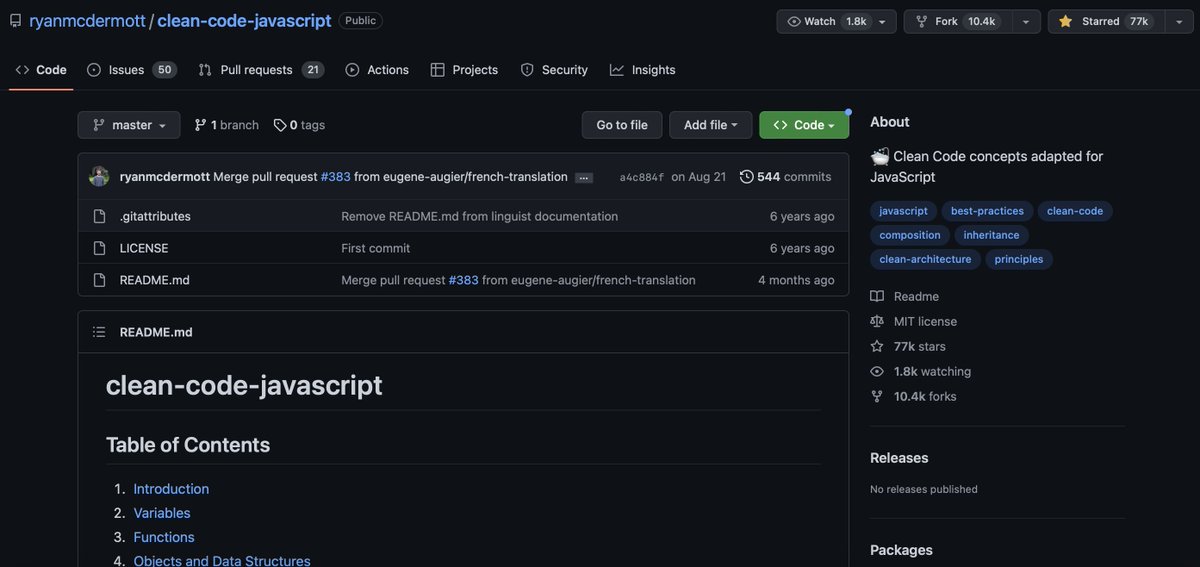Select the principles topic tag
Image resolution: width=1200 pixels, height=567 pixels.
click(1019, 259)
